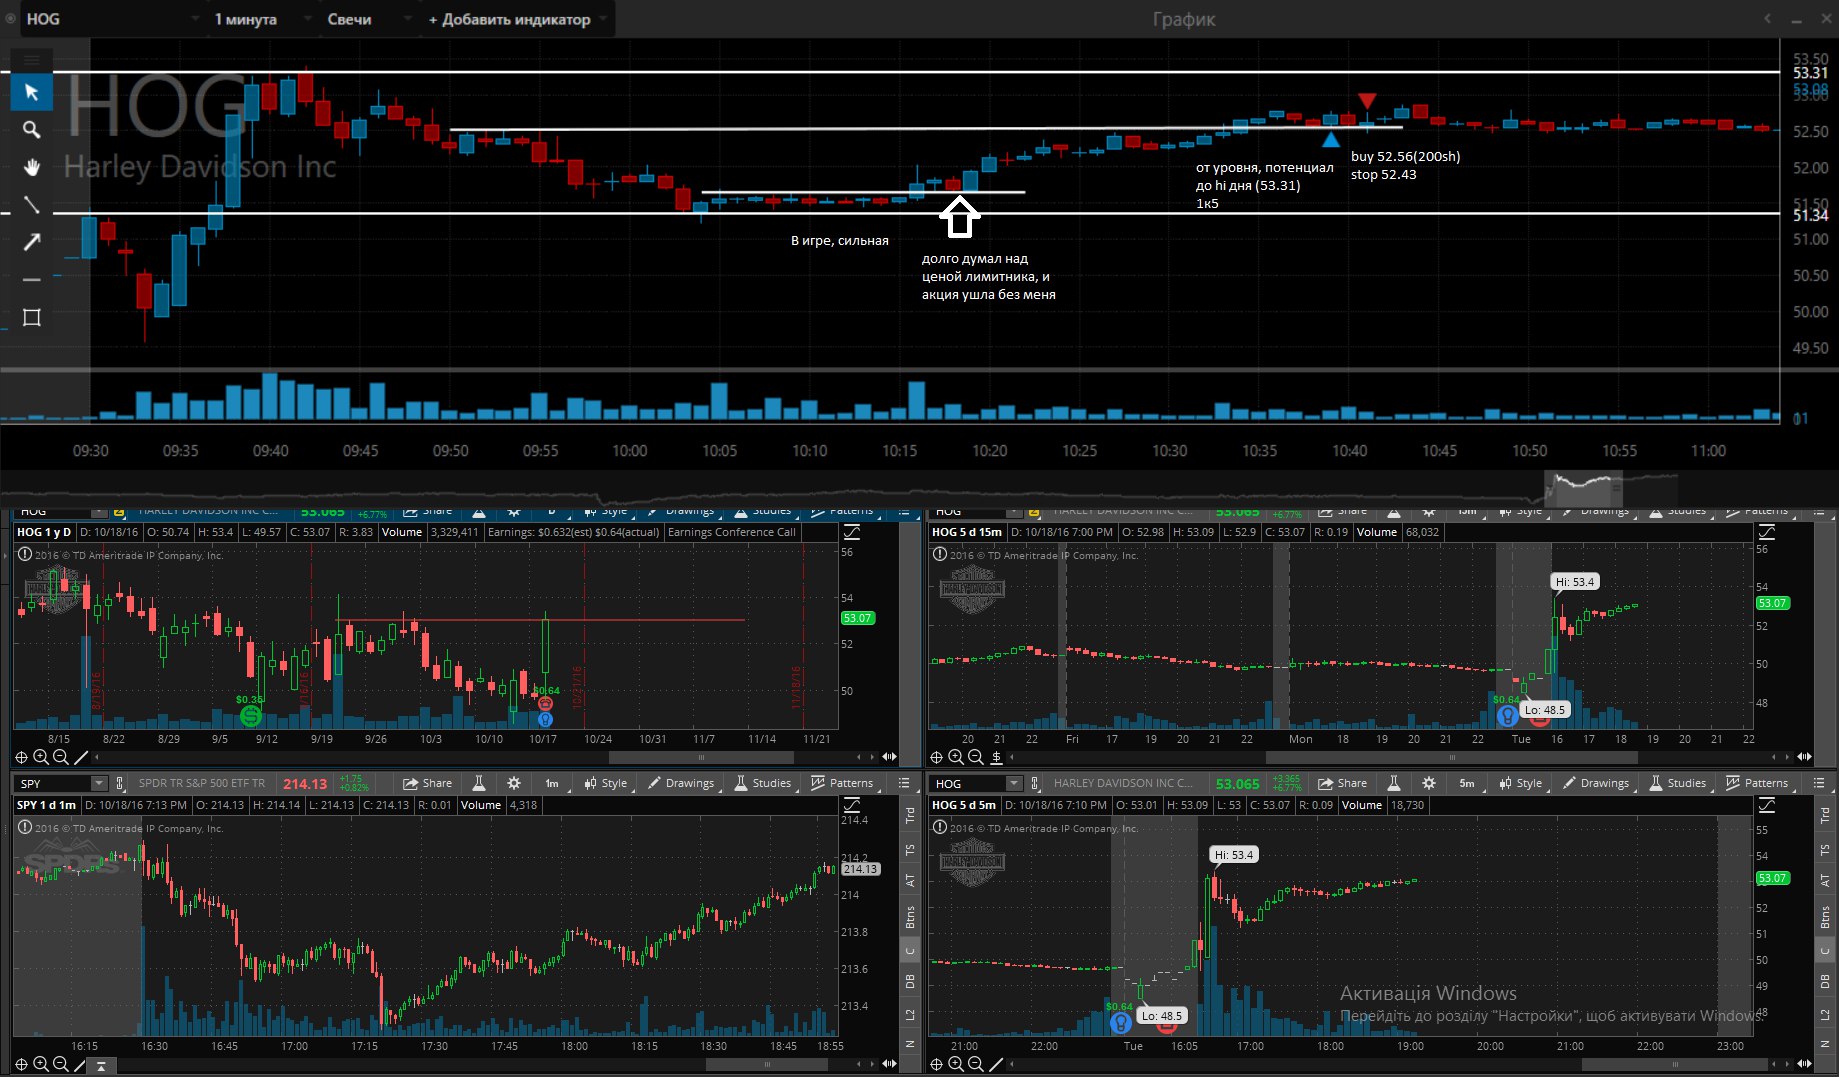This screenshot has height=1077, width=1839.
Task: Open the Trd side tab of SPY chart
Action: 910,815
